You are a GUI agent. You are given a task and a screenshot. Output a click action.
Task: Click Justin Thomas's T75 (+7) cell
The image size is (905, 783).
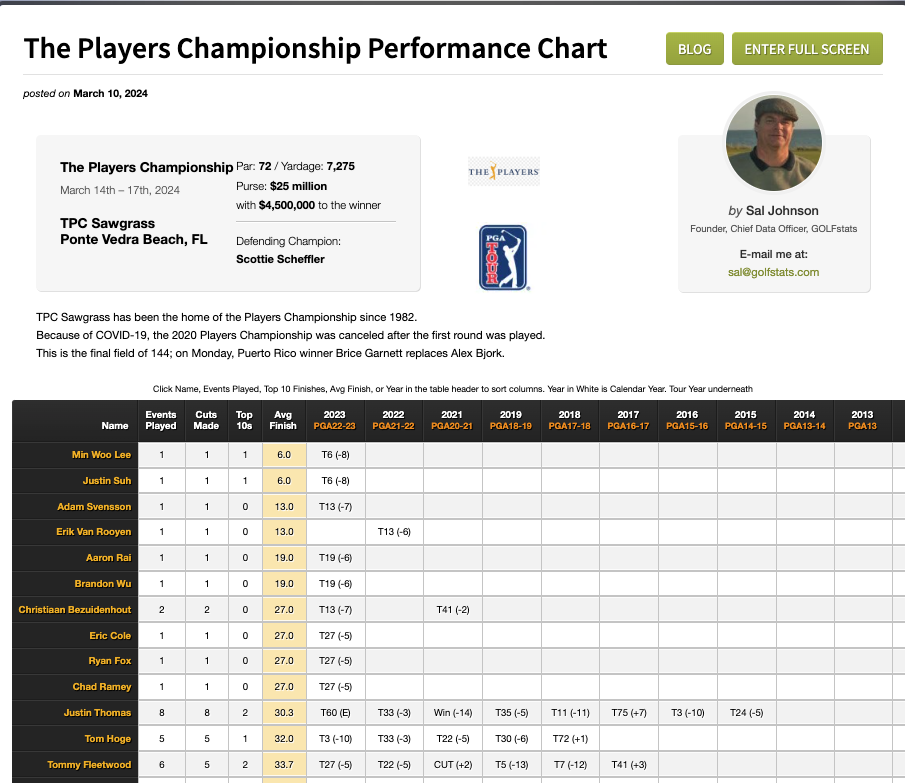click(x=629, y=713)
